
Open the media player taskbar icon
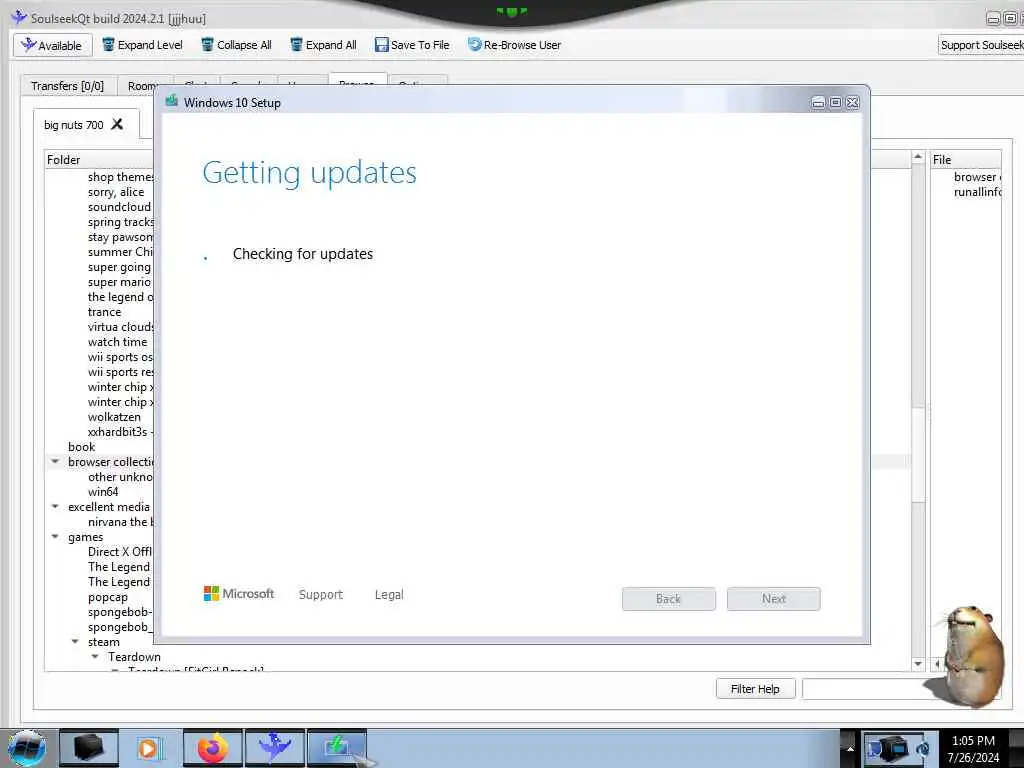(x=150, y=748)
